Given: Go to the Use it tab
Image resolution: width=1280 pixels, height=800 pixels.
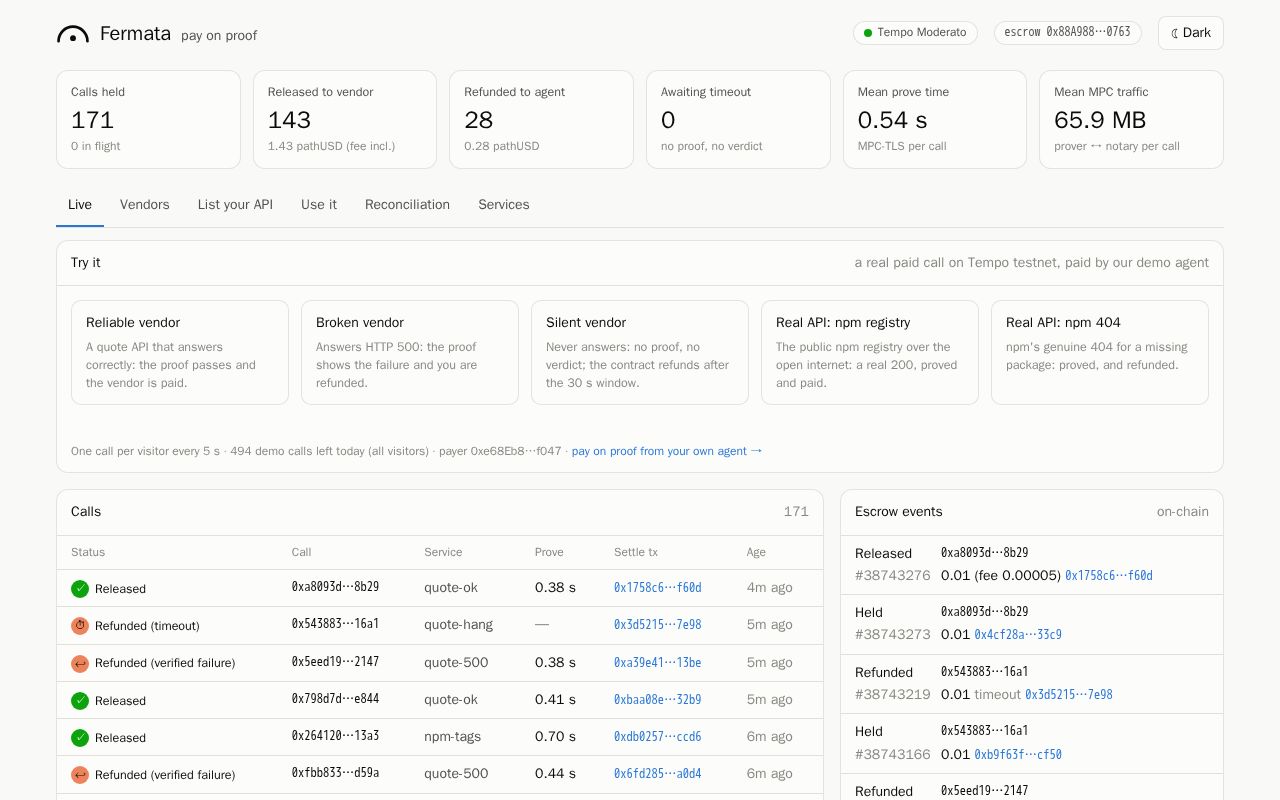Looking at the screenshot, I should coord(319,205).
